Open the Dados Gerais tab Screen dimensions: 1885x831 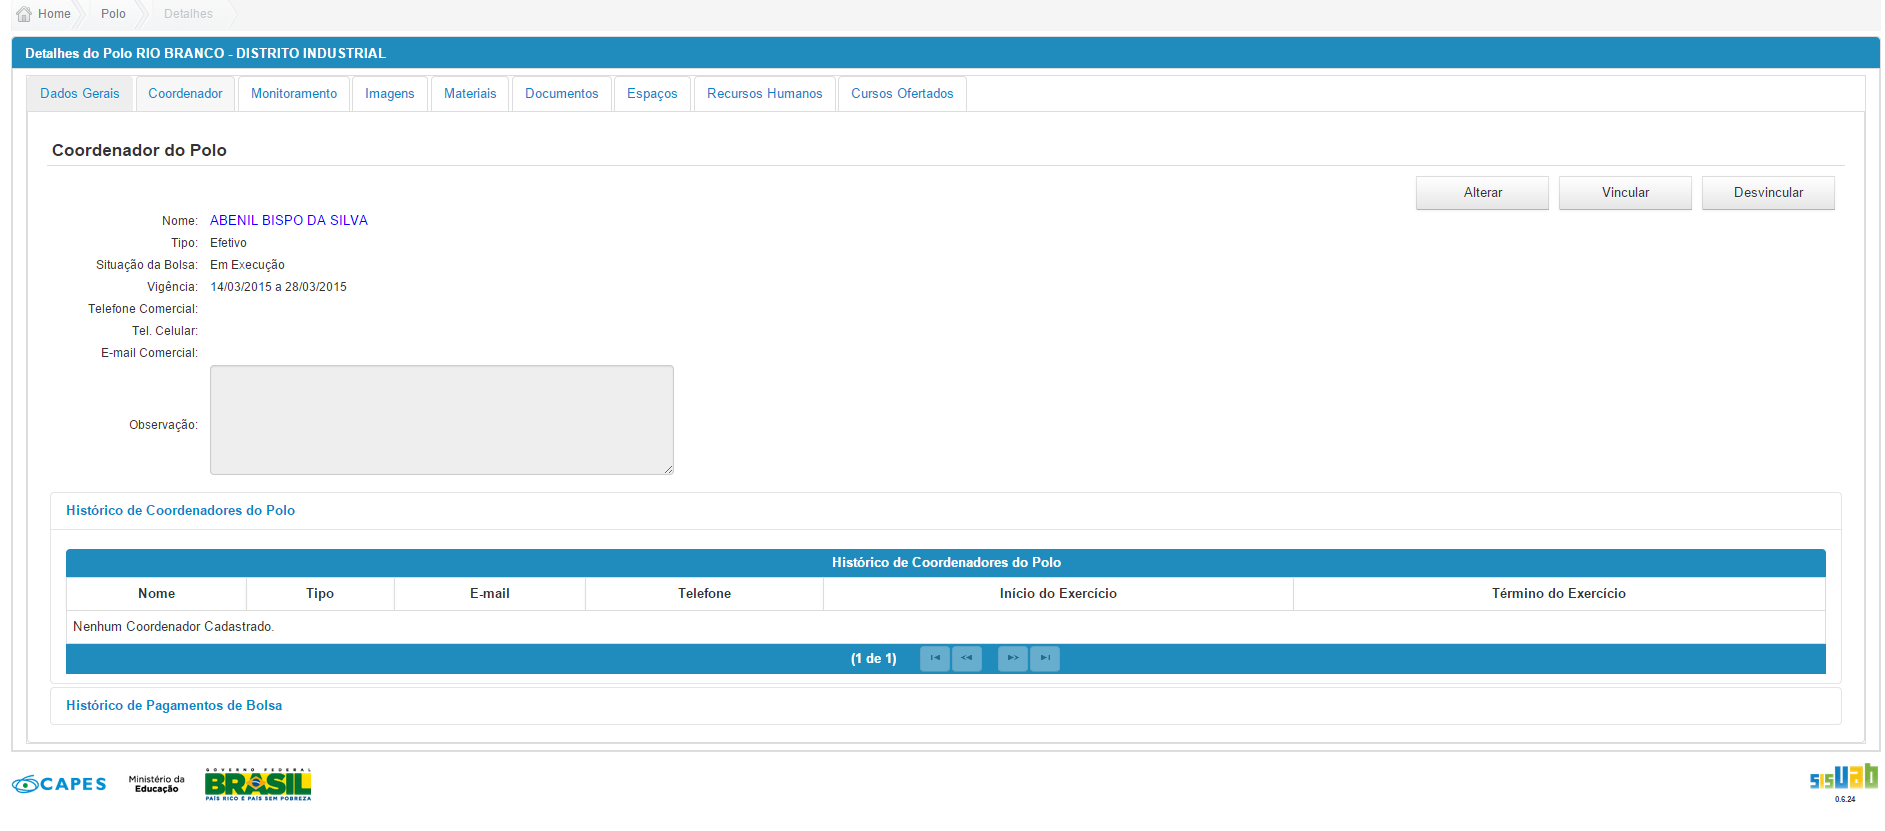pyautogui.click(x=80, y=94)
